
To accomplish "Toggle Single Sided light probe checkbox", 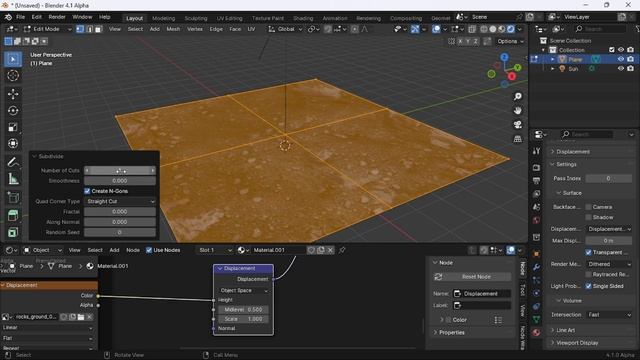I will 589,286.
